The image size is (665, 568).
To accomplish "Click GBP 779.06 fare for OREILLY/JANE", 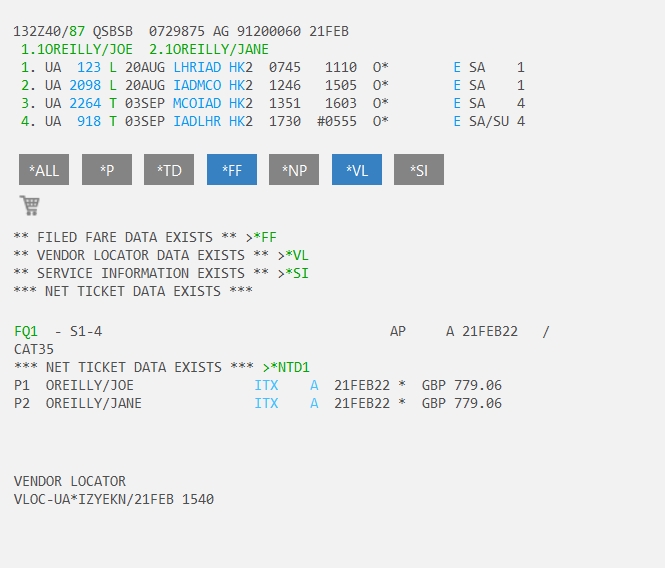I will 461,403.
